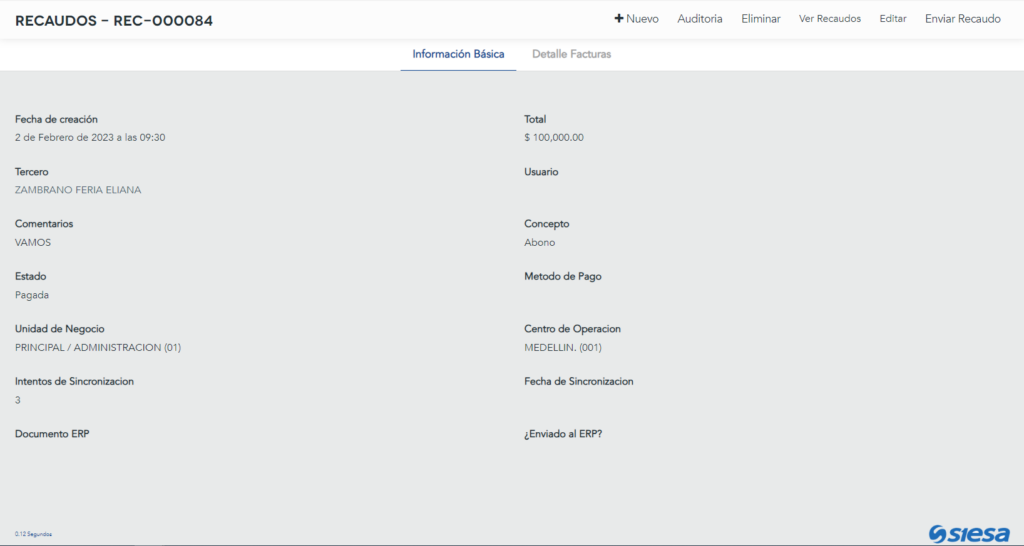Open the Auditoria option
Viewport: 1024px width, 546px height.
tap(699, 19)
